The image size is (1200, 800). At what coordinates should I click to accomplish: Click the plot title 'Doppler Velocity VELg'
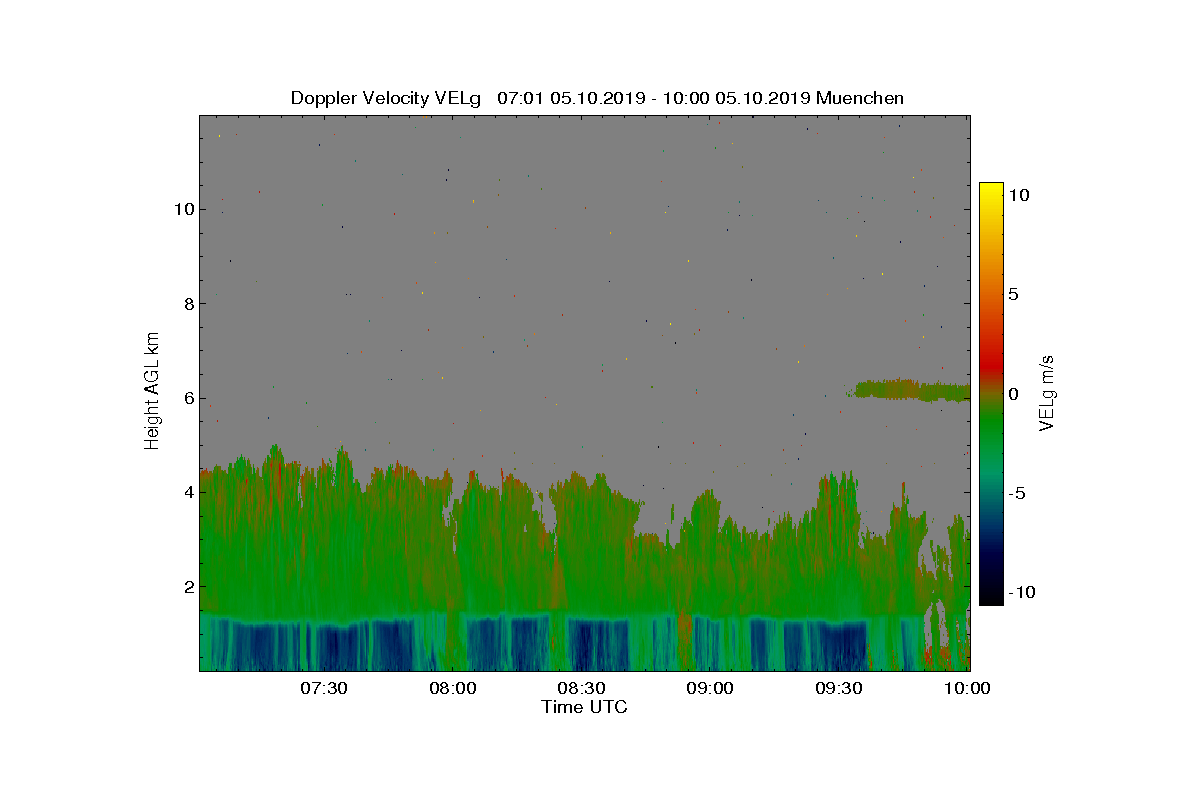[x=386, y=98]
